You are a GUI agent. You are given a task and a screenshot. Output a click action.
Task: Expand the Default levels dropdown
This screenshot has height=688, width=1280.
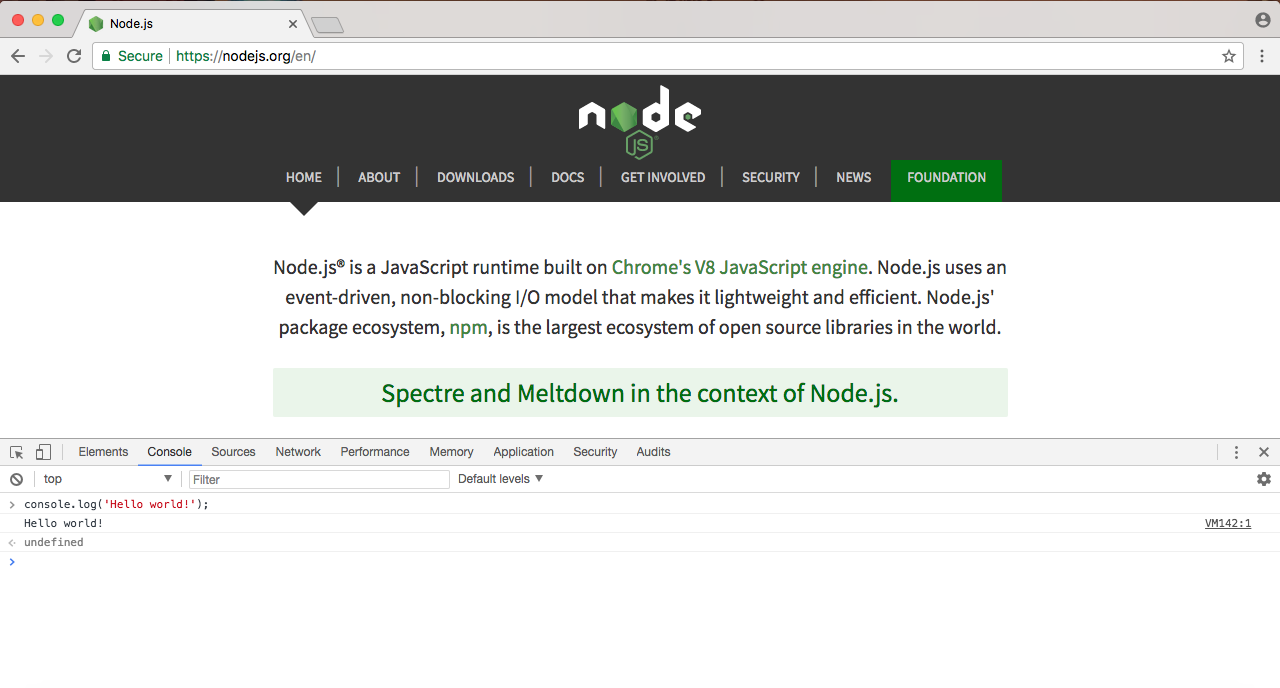tap(500, 479)
